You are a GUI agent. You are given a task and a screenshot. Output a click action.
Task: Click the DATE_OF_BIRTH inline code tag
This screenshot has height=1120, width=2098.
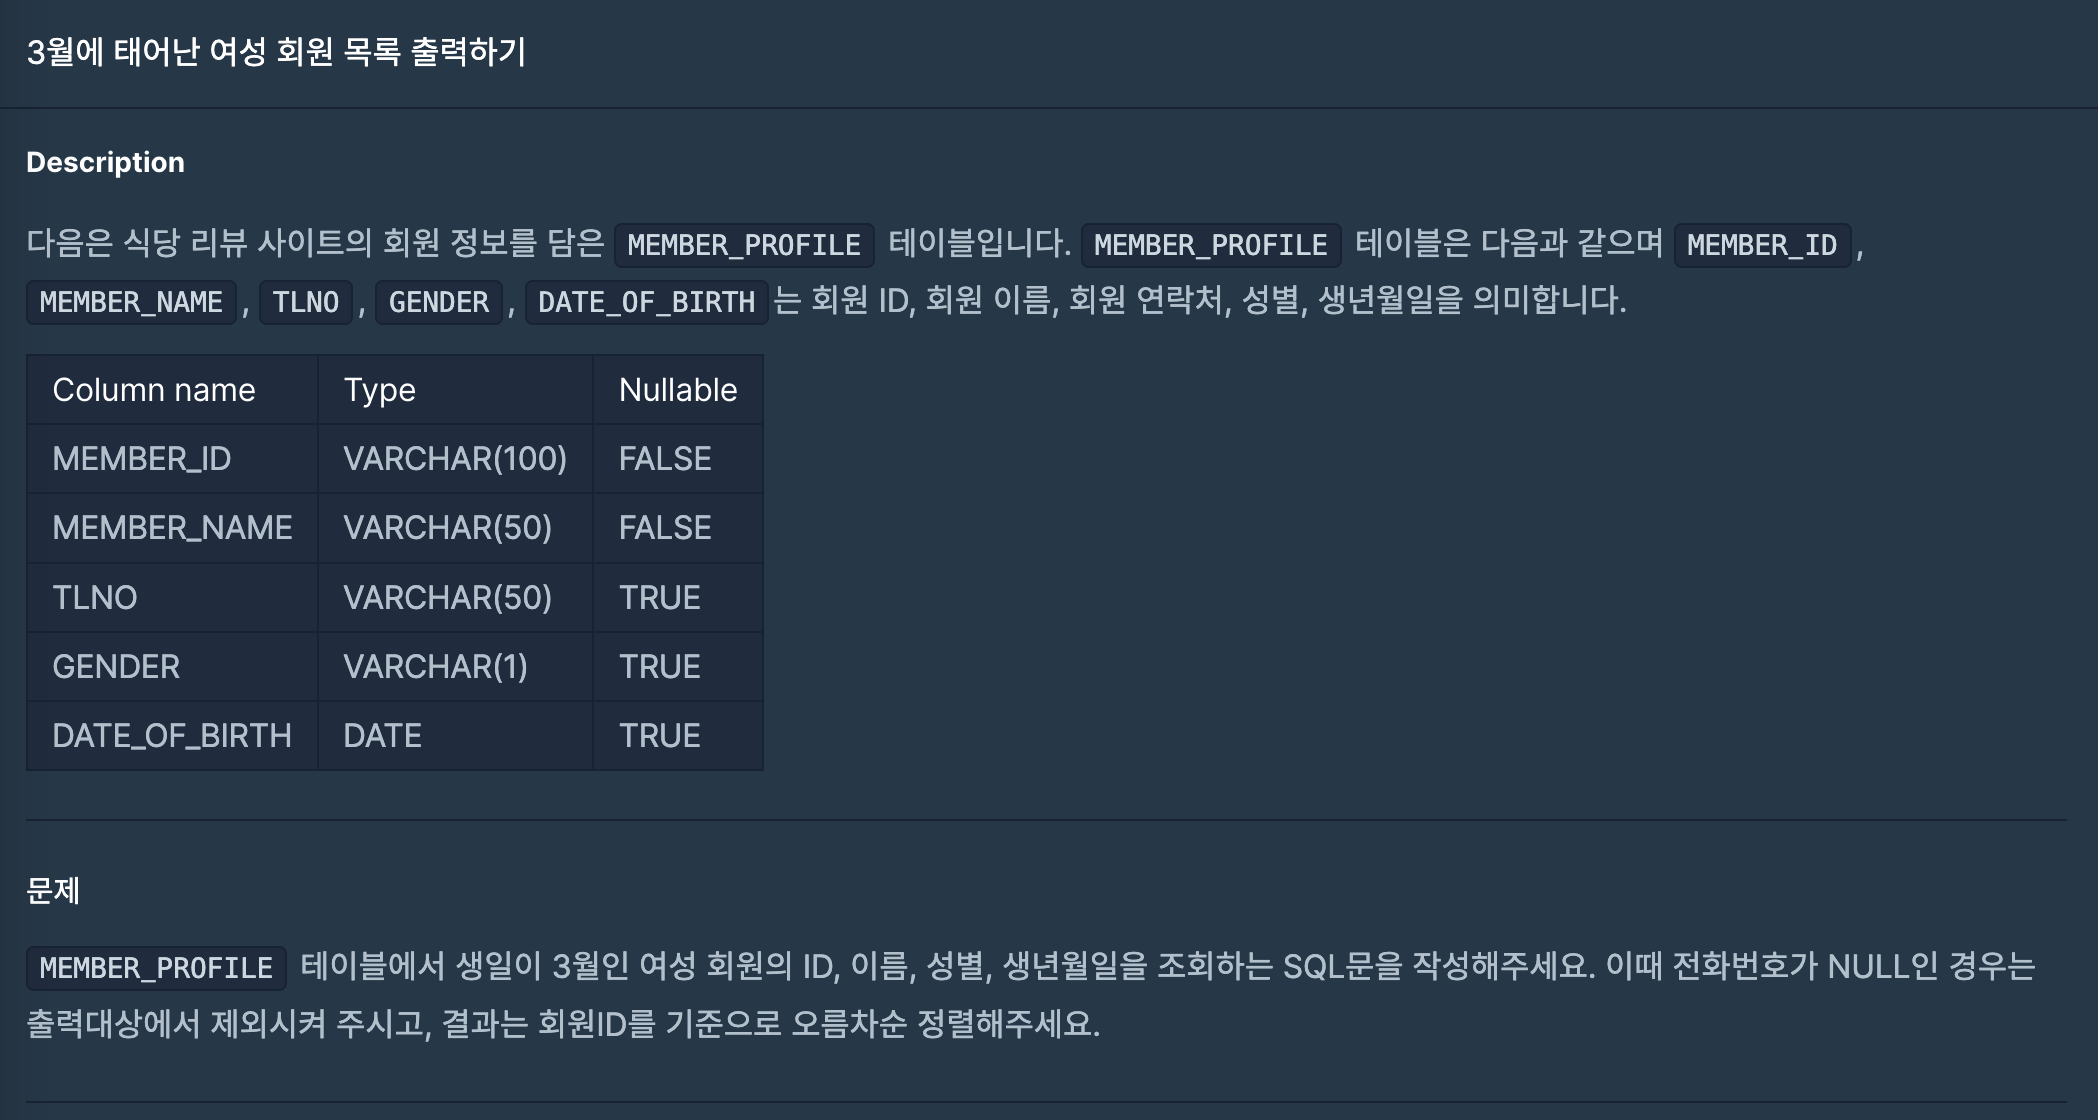pyautogui.click(x=646, y=302)
